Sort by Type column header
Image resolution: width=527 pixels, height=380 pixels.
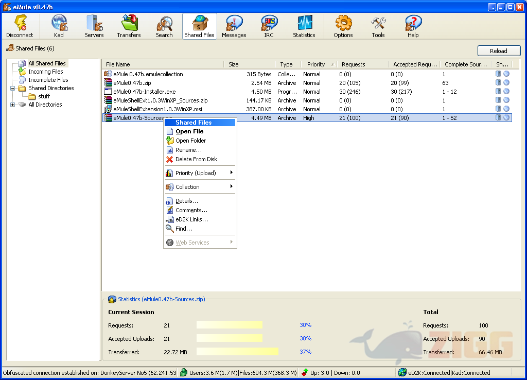coord(287,64)
